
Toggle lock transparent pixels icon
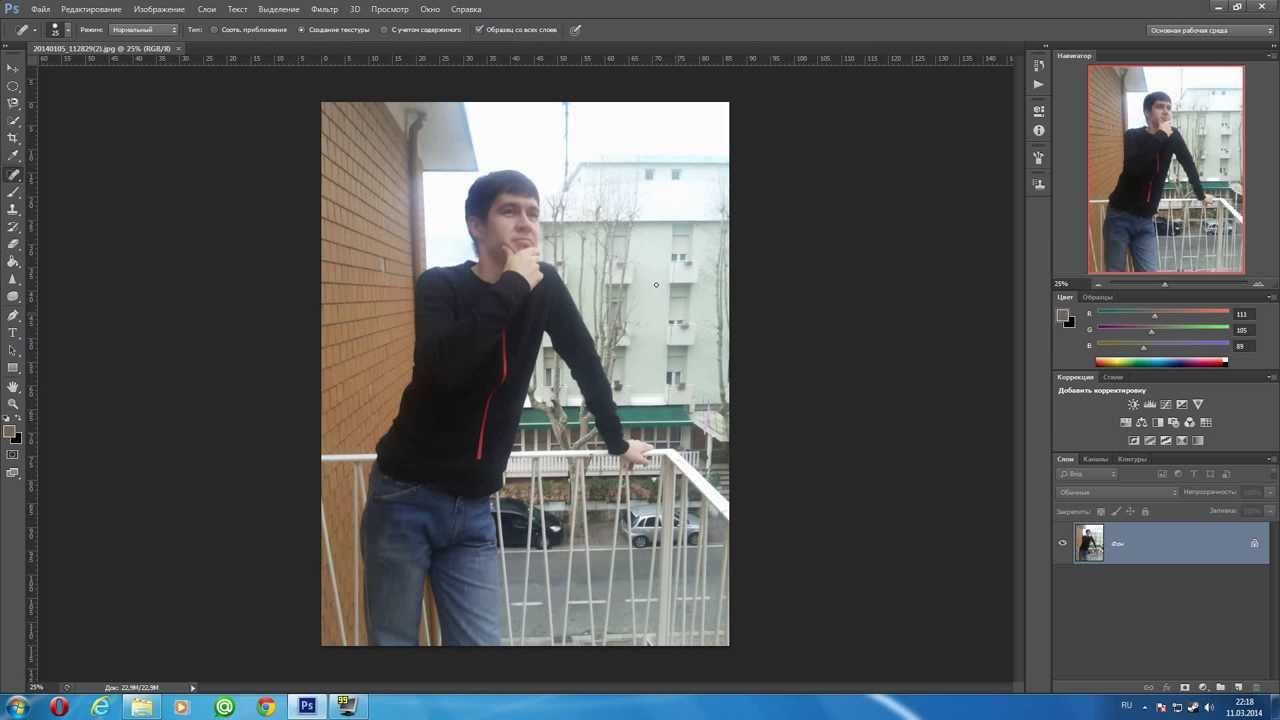coord(1101,511)
